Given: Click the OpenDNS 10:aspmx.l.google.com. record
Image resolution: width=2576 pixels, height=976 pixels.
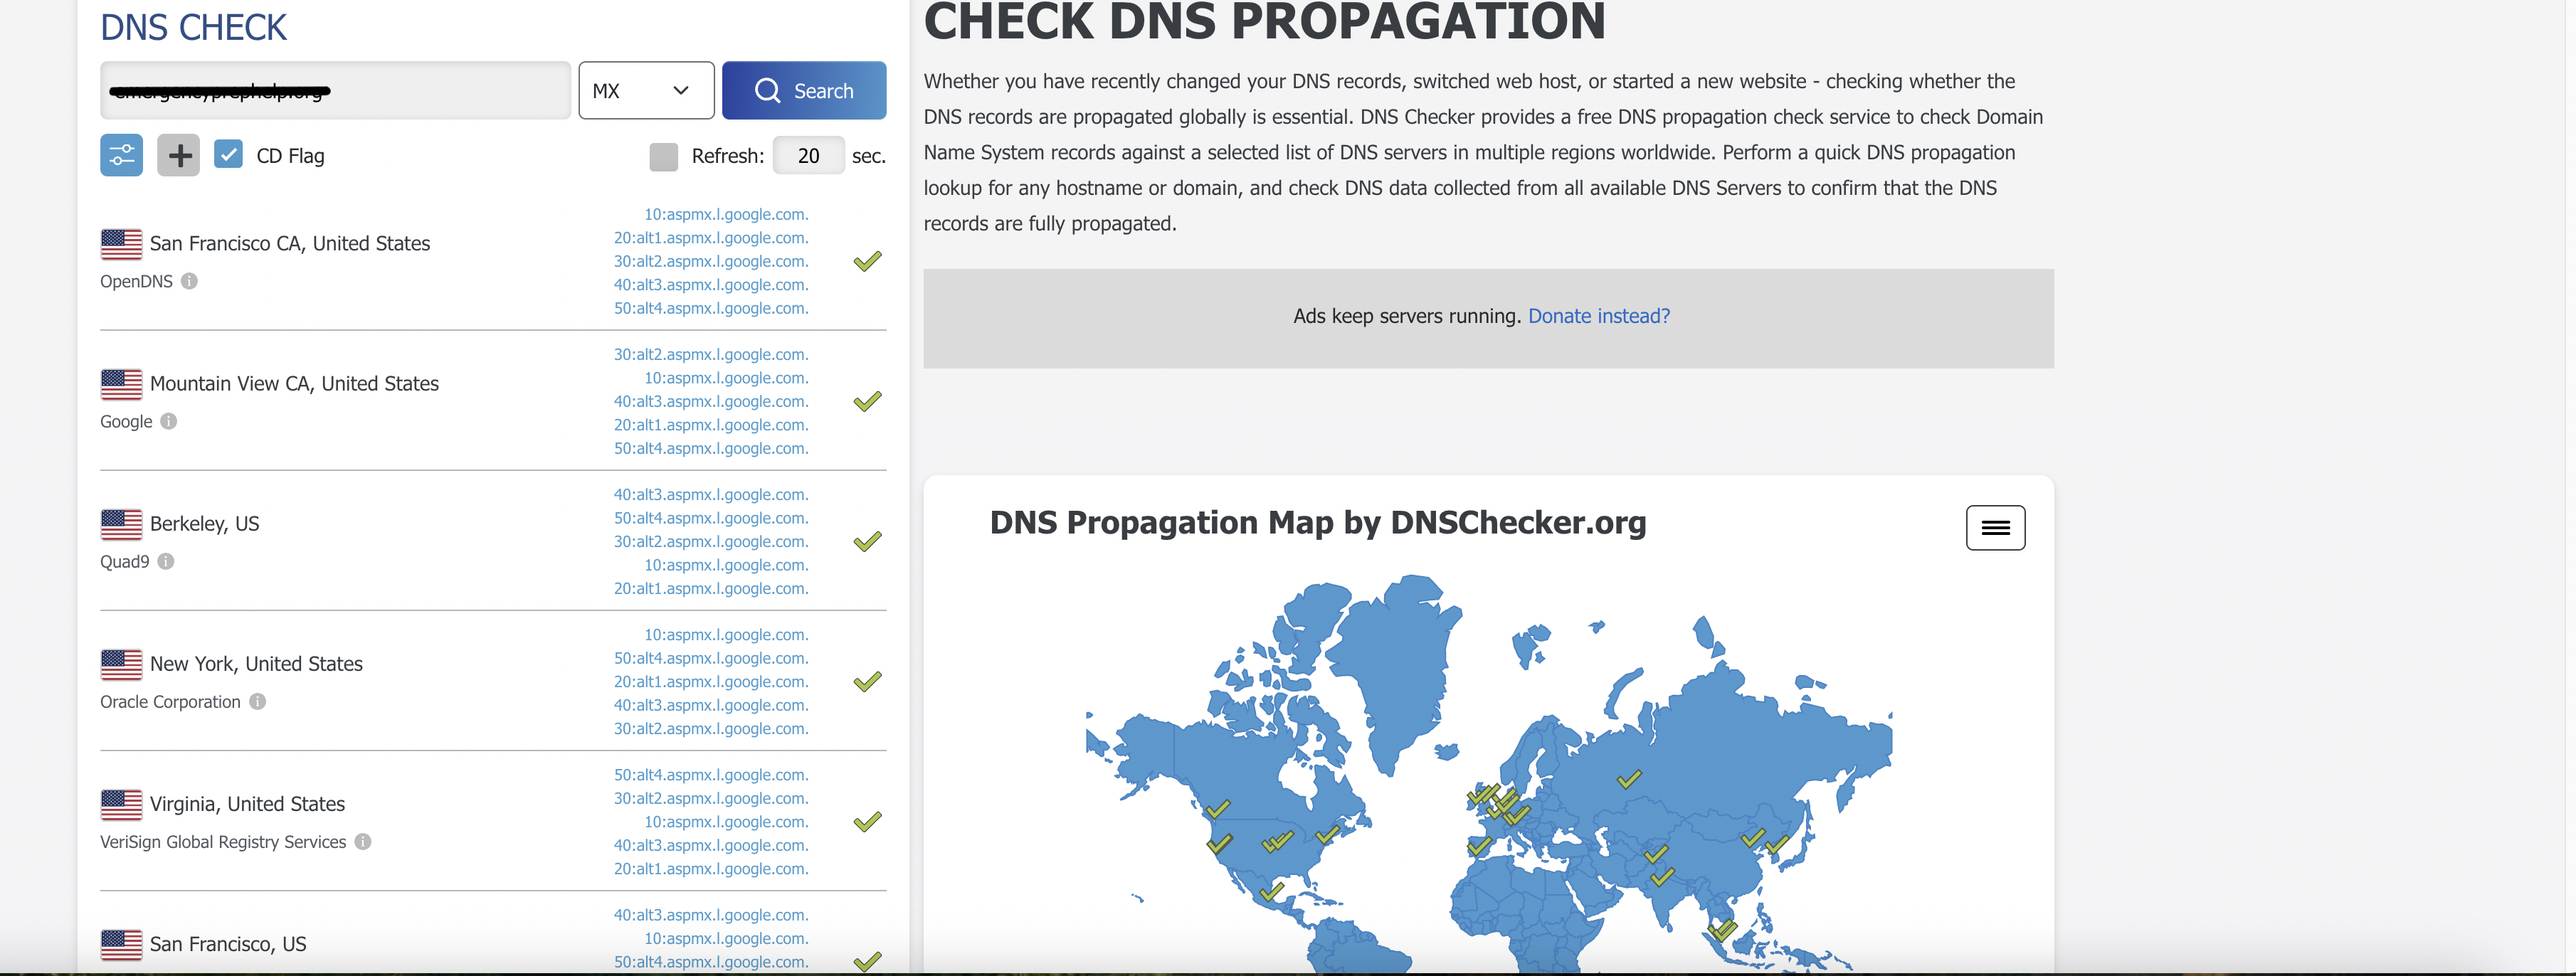Looking at the screenshot, I should 726,214.
